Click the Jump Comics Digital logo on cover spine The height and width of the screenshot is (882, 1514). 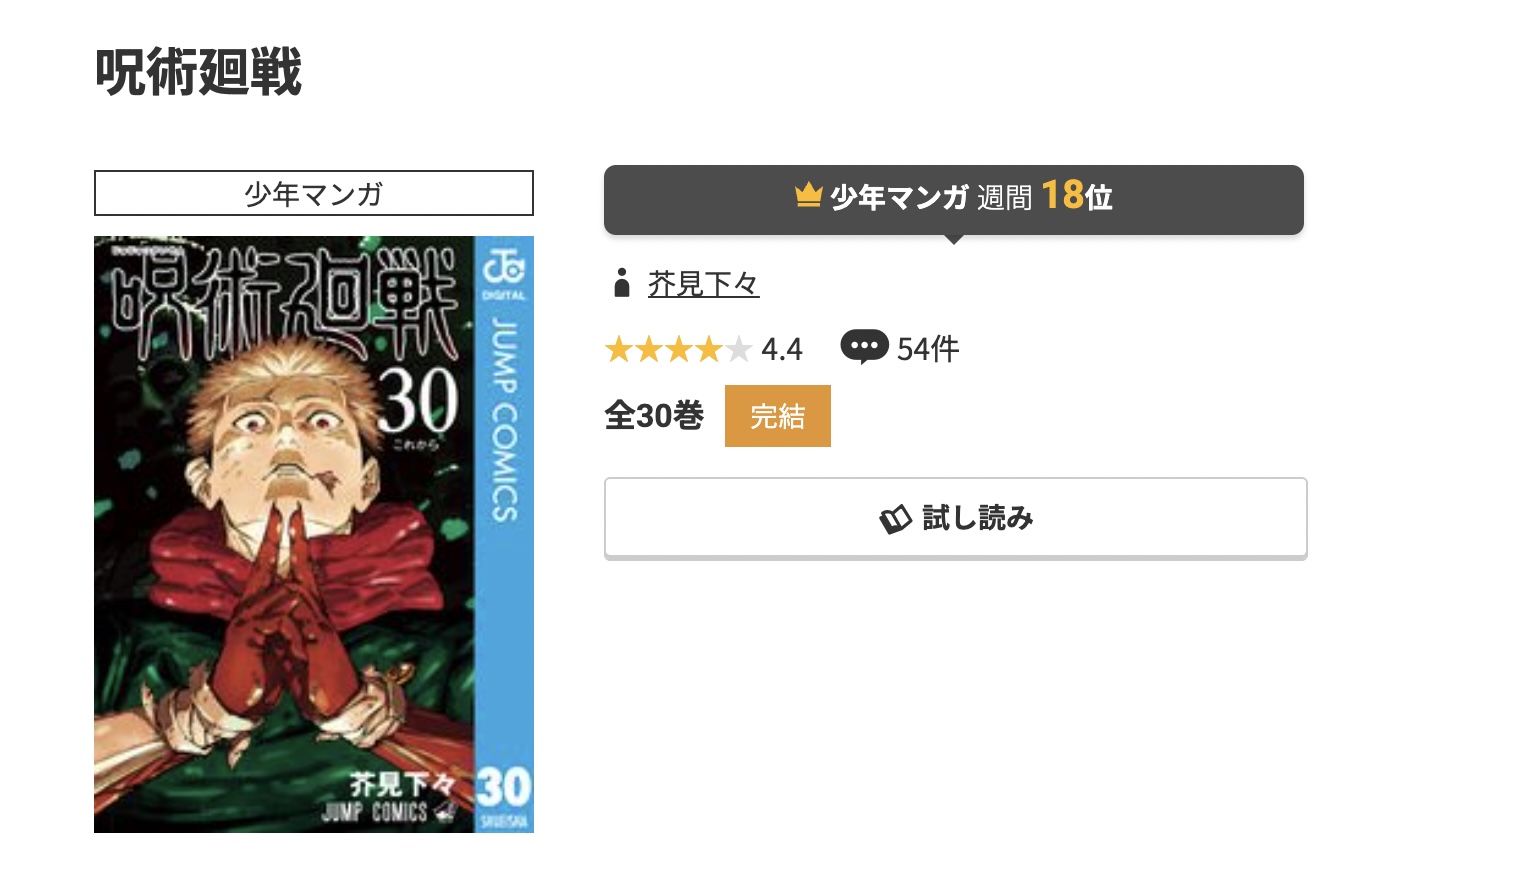[x=504, y=271]
